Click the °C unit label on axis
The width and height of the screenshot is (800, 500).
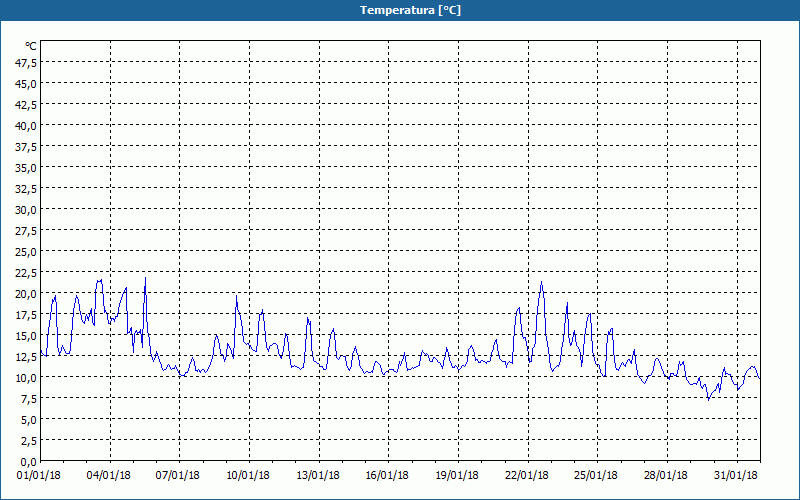[31, 46]
